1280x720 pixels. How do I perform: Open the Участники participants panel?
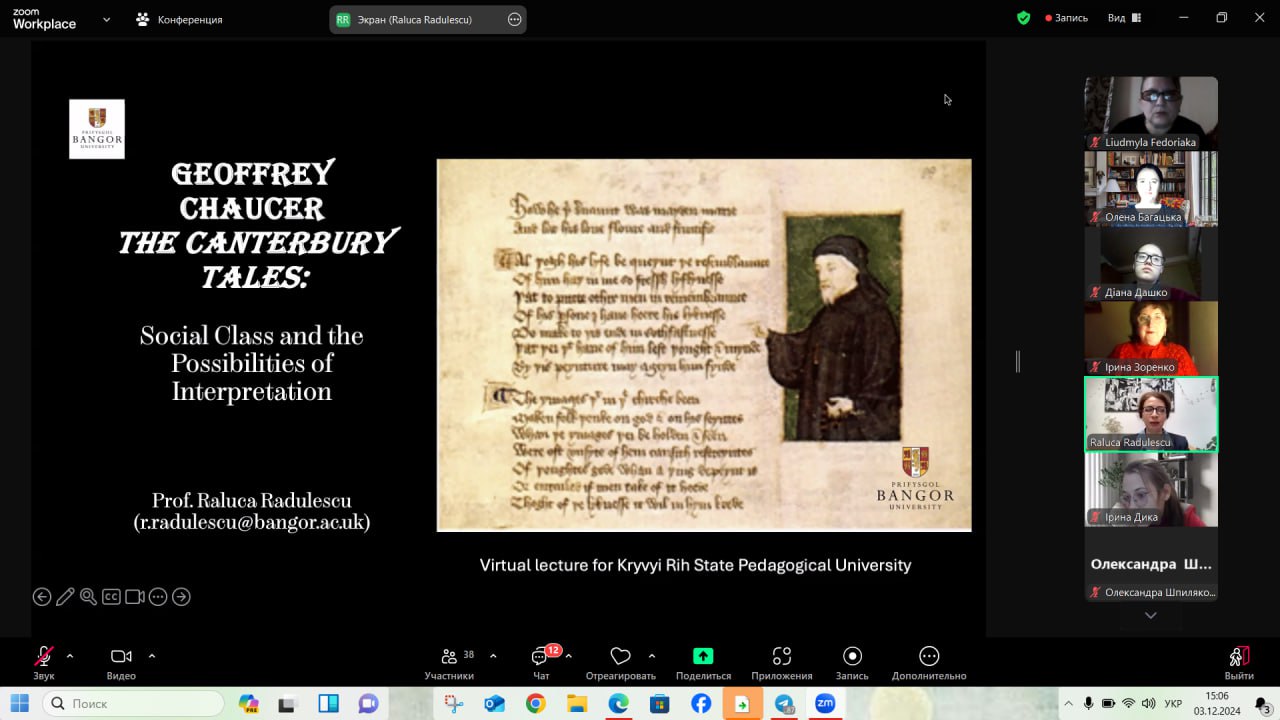coord(449,663)
